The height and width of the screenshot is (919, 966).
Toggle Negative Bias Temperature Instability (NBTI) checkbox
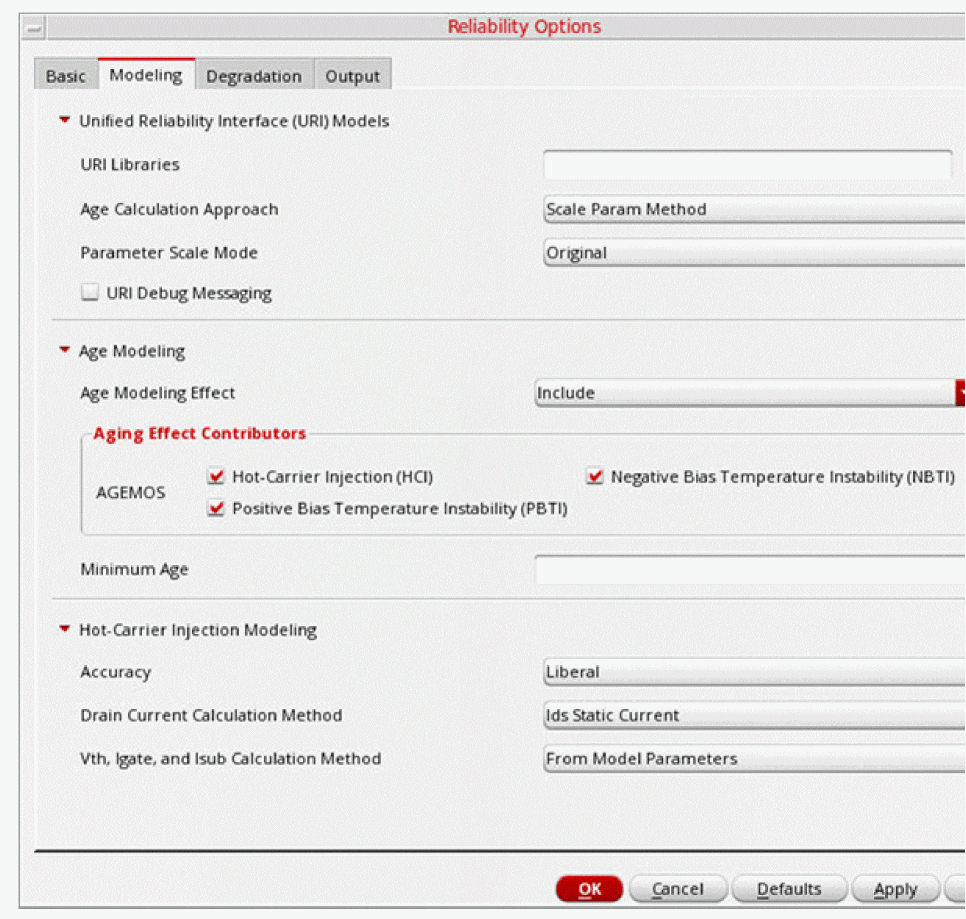click(595, 477)
